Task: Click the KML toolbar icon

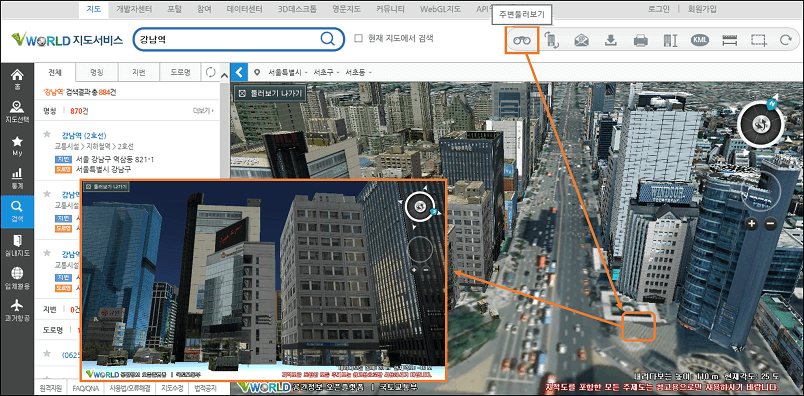Action: 699,40
